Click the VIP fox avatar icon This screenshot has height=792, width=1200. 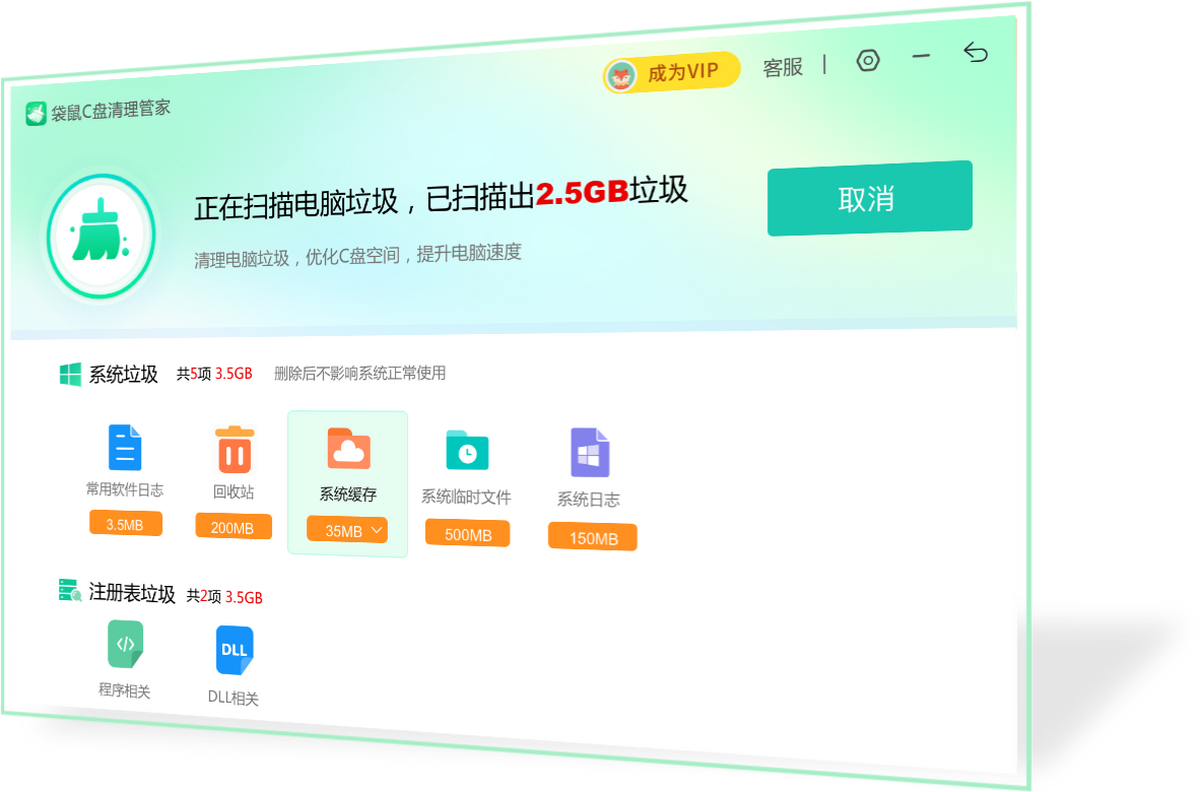click(x=621, y=76)
